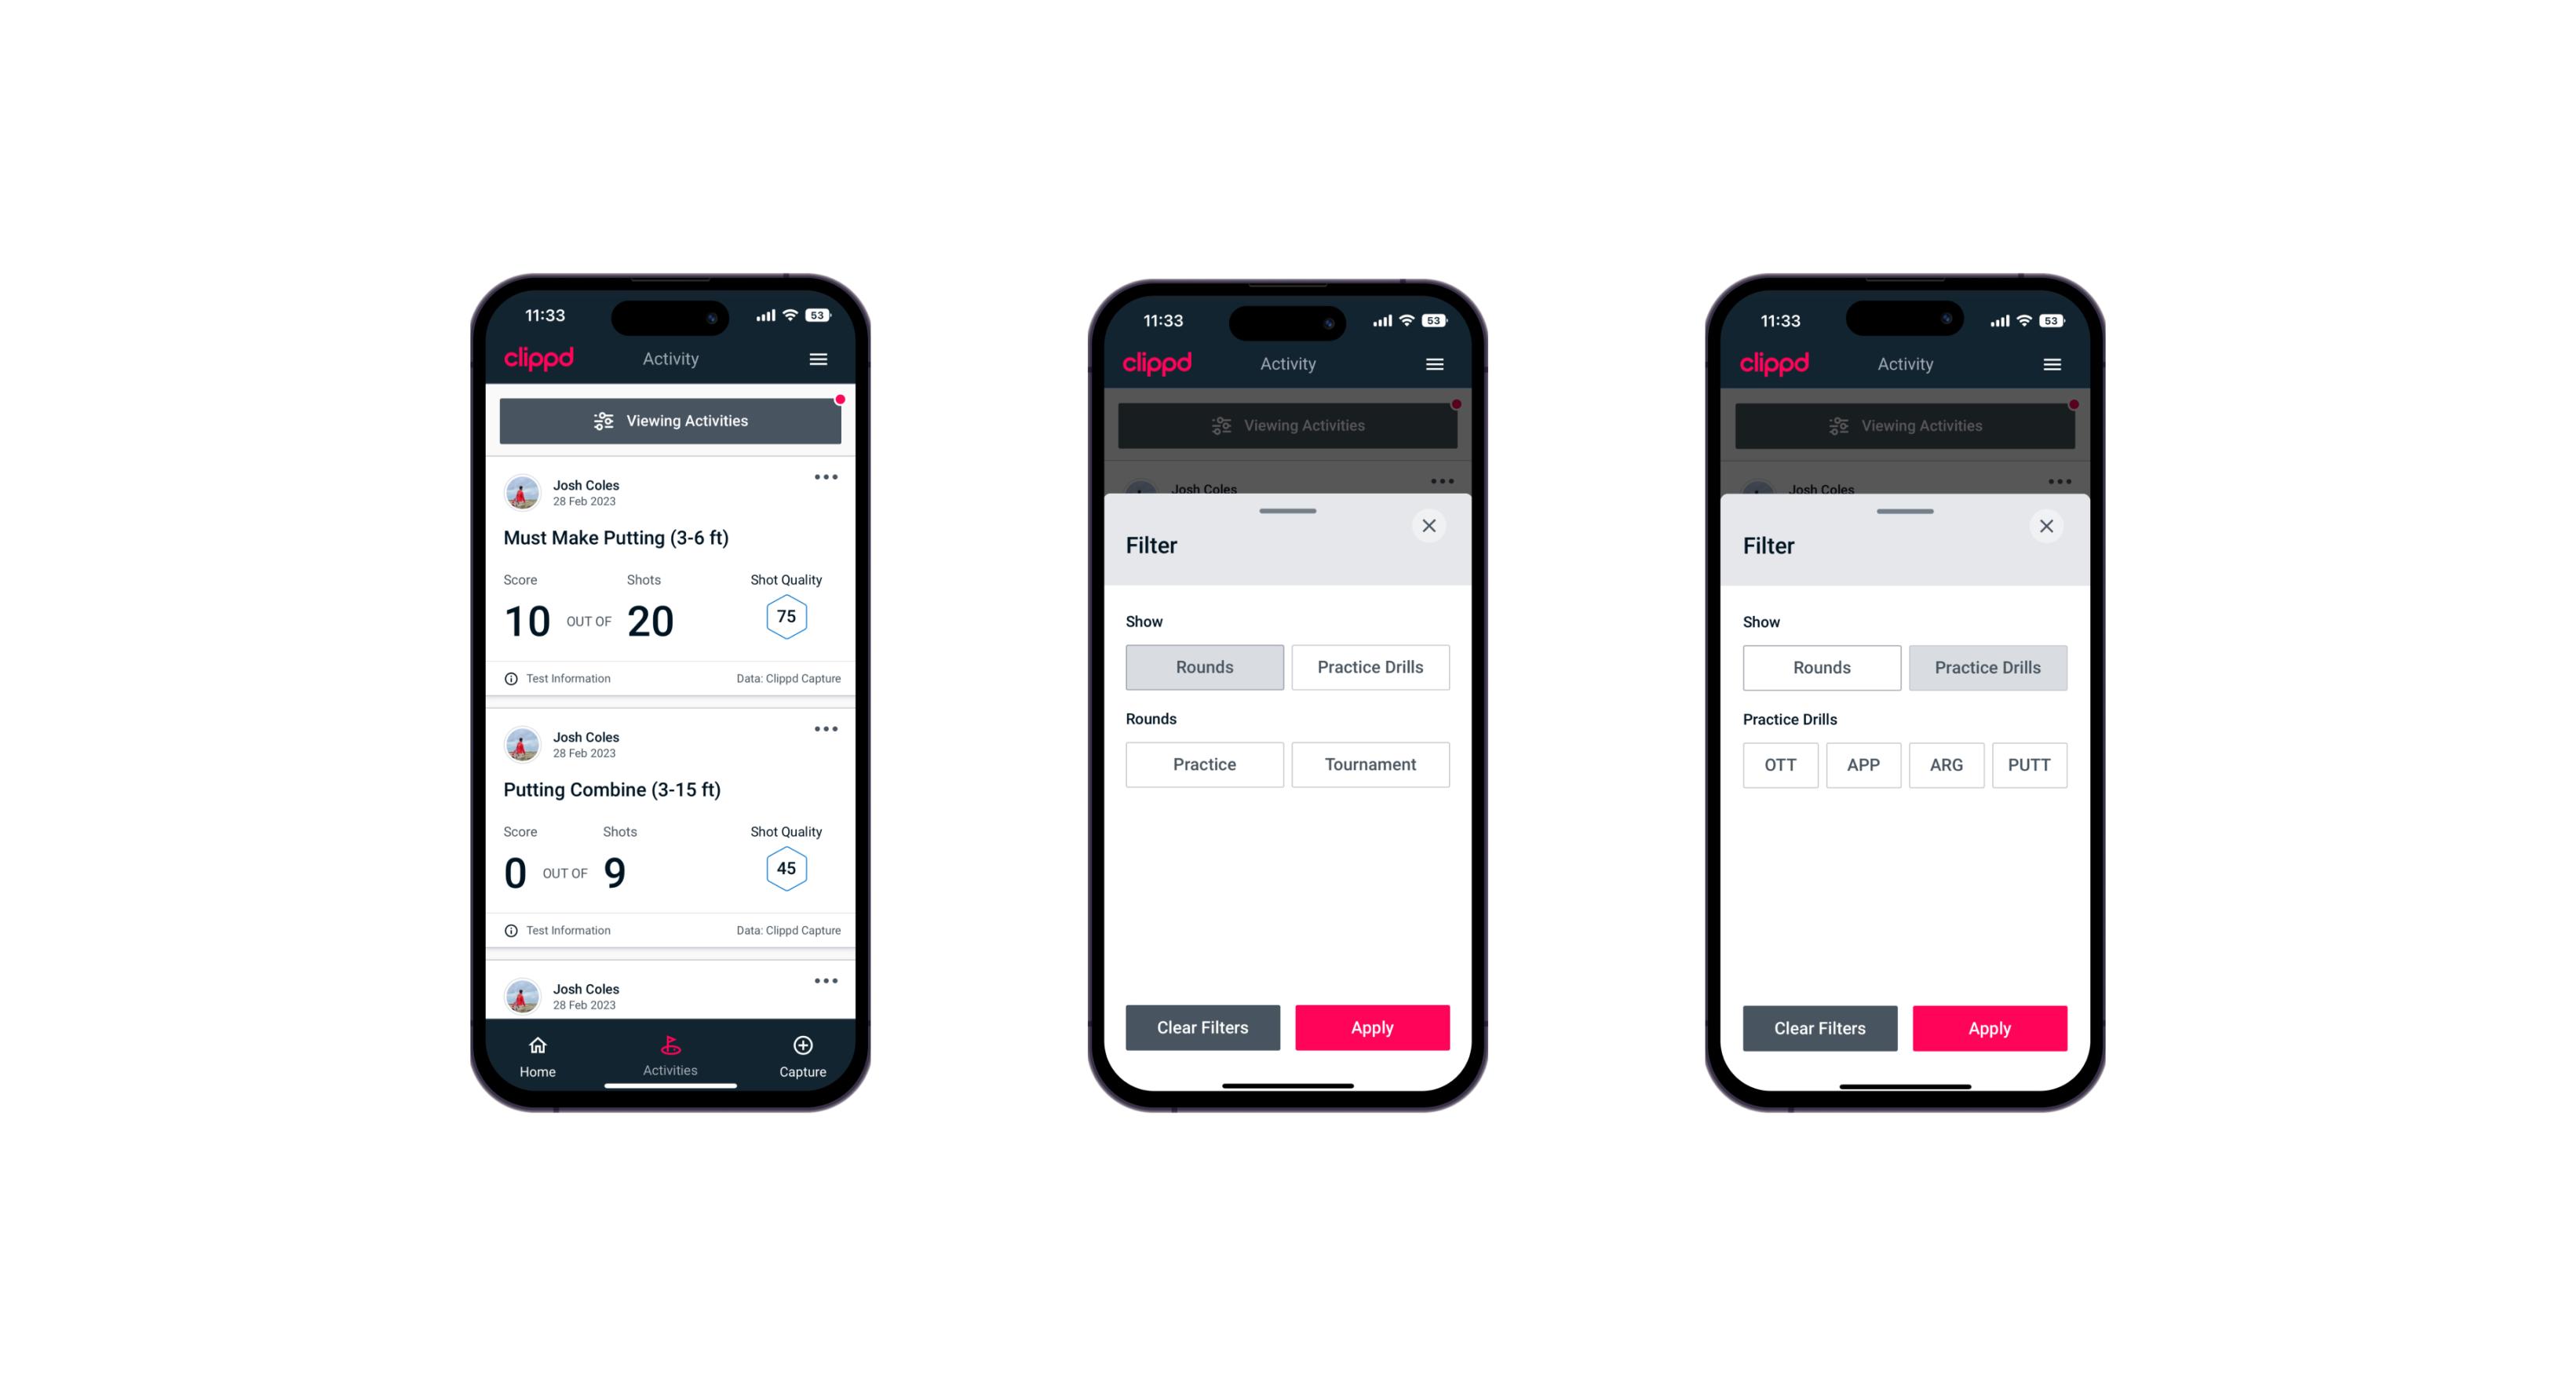This screenshot has width=2576, height=1386.
Task: Select the PUTT practice drill filter
Action: (x=2037, y=764)
